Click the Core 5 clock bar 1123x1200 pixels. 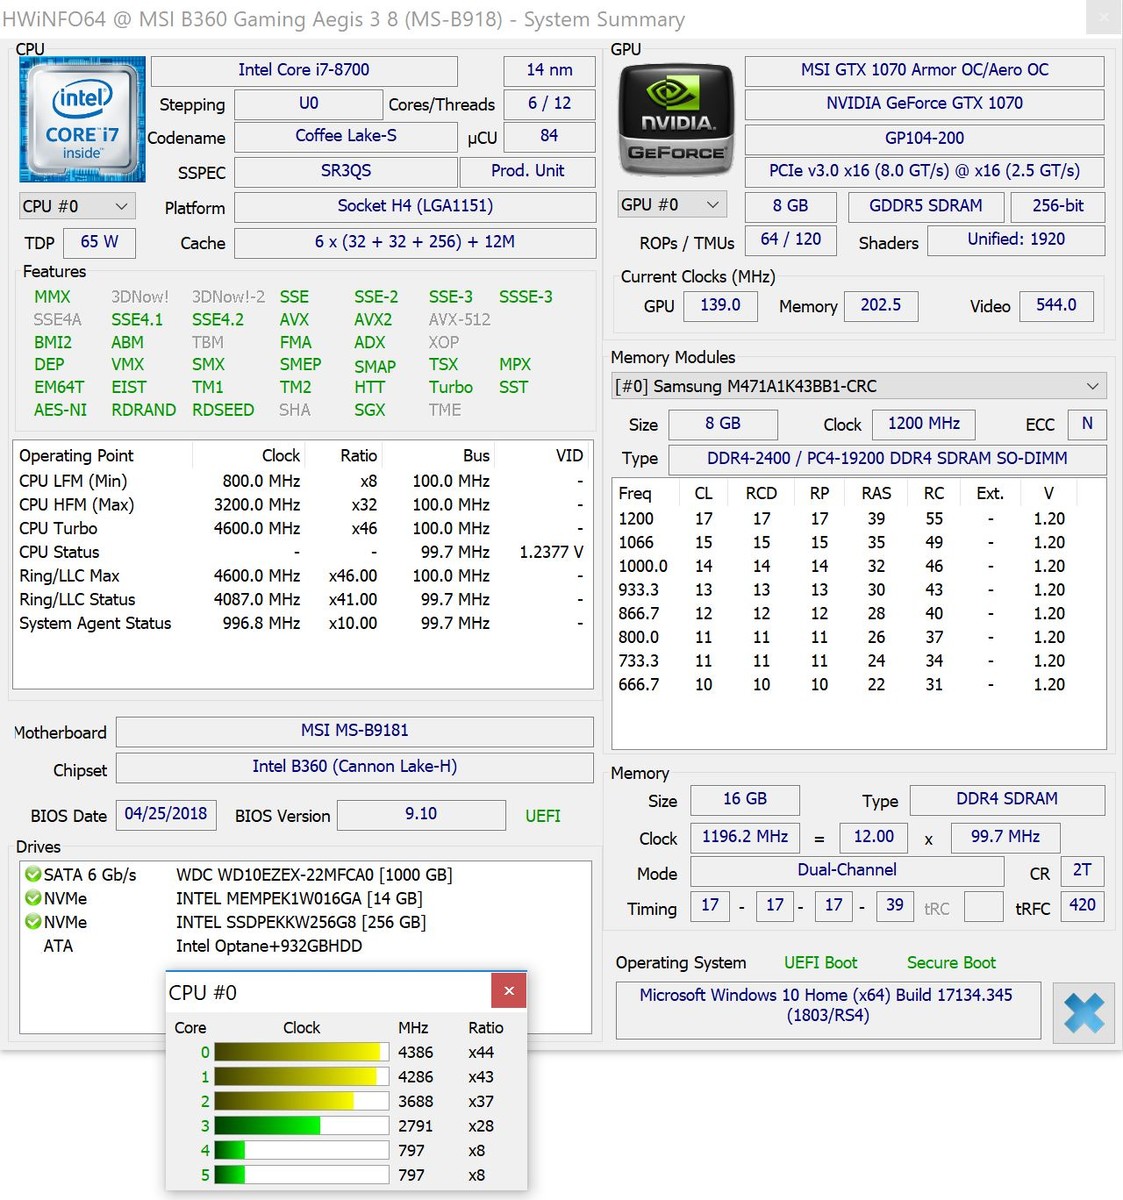[x=301, y=1175]
